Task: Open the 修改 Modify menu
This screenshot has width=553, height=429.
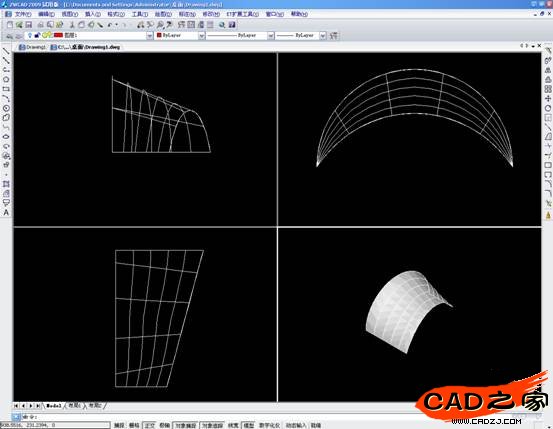Action: tap(211, 14)
